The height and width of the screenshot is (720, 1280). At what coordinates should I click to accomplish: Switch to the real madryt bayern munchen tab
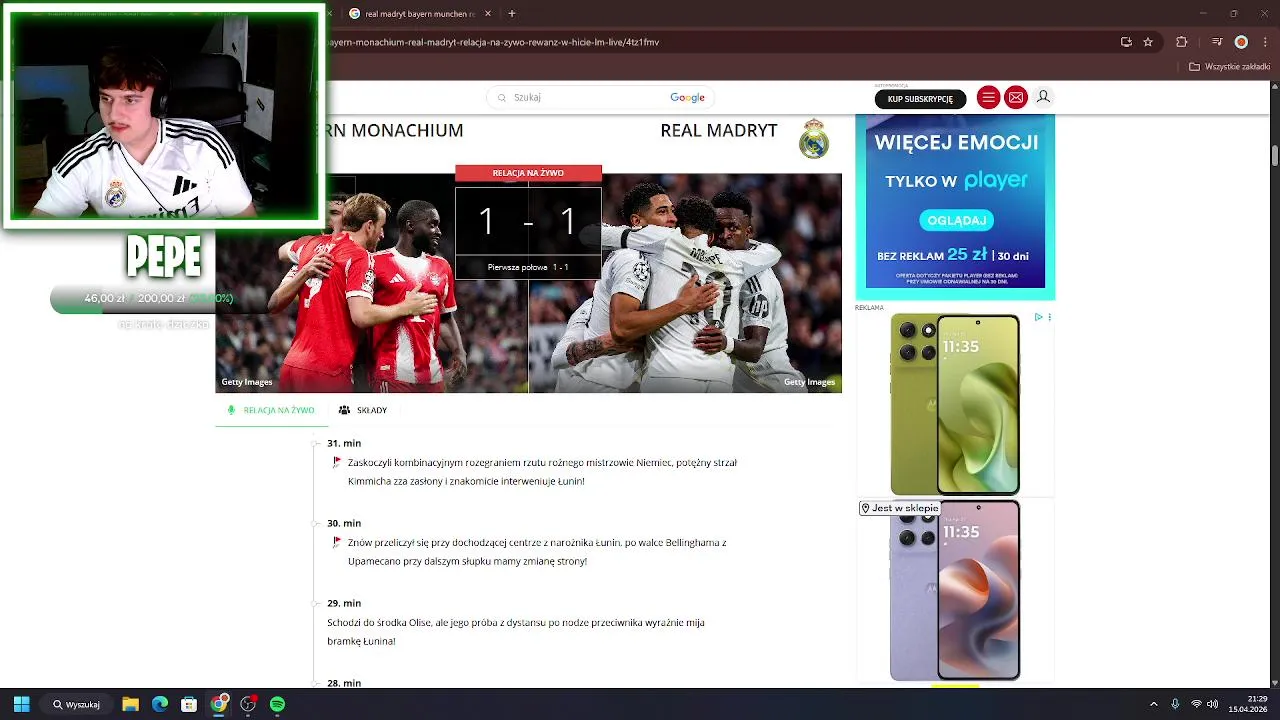coord(413,14)
